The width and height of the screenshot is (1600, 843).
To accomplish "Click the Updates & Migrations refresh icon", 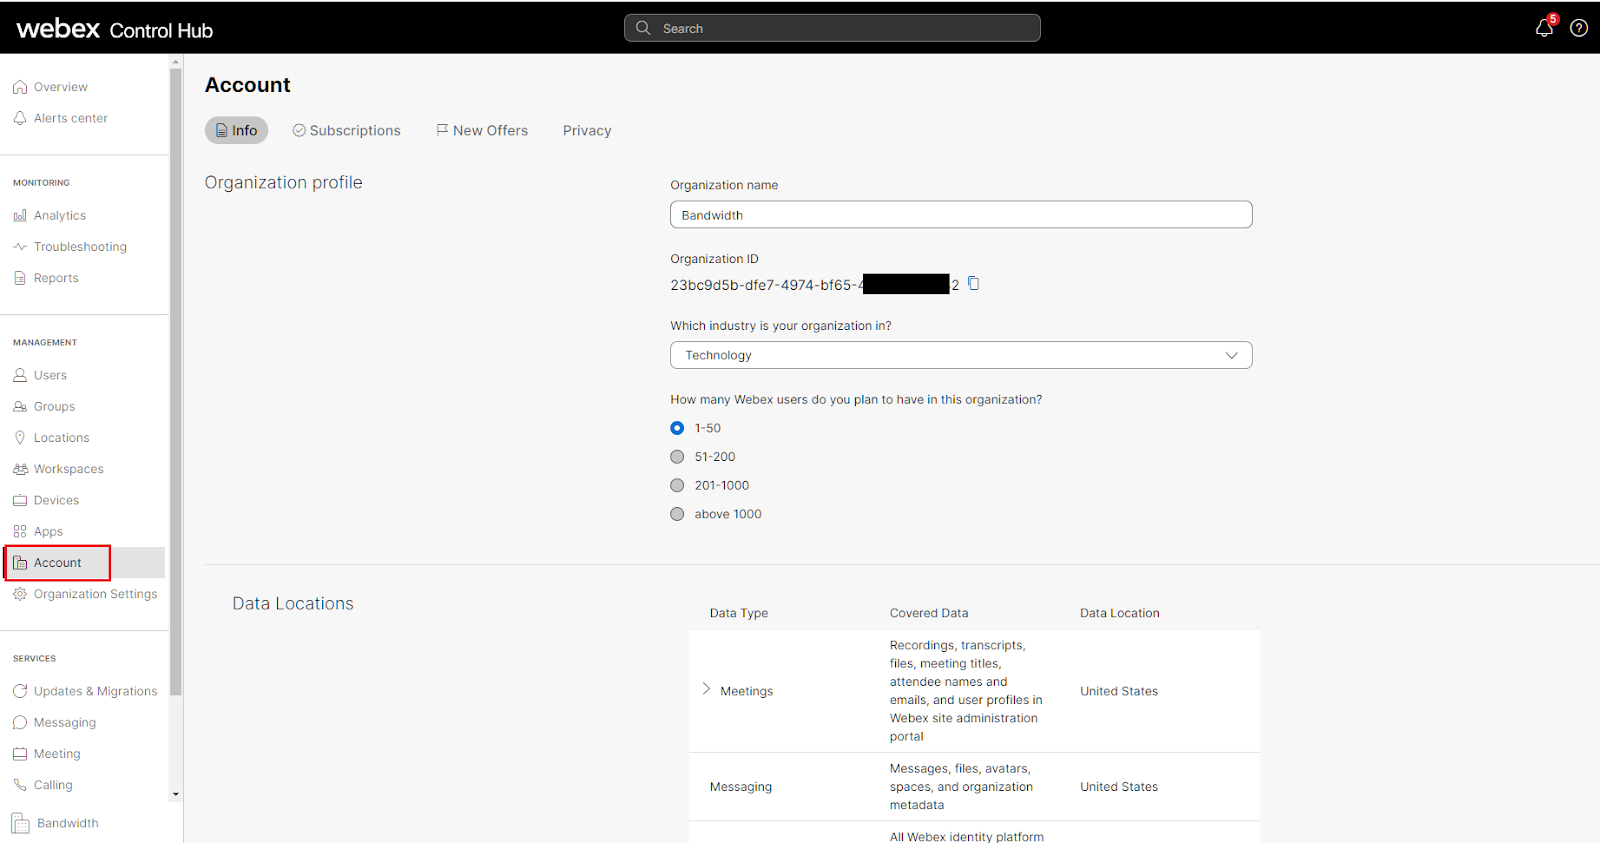I will (x=20, y=691).
